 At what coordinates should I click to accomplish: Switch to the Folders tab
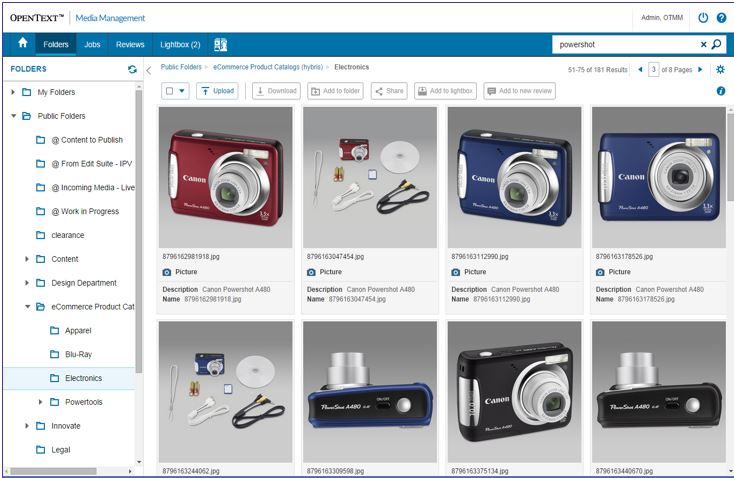pyautogui.click(x=56, y=44)
